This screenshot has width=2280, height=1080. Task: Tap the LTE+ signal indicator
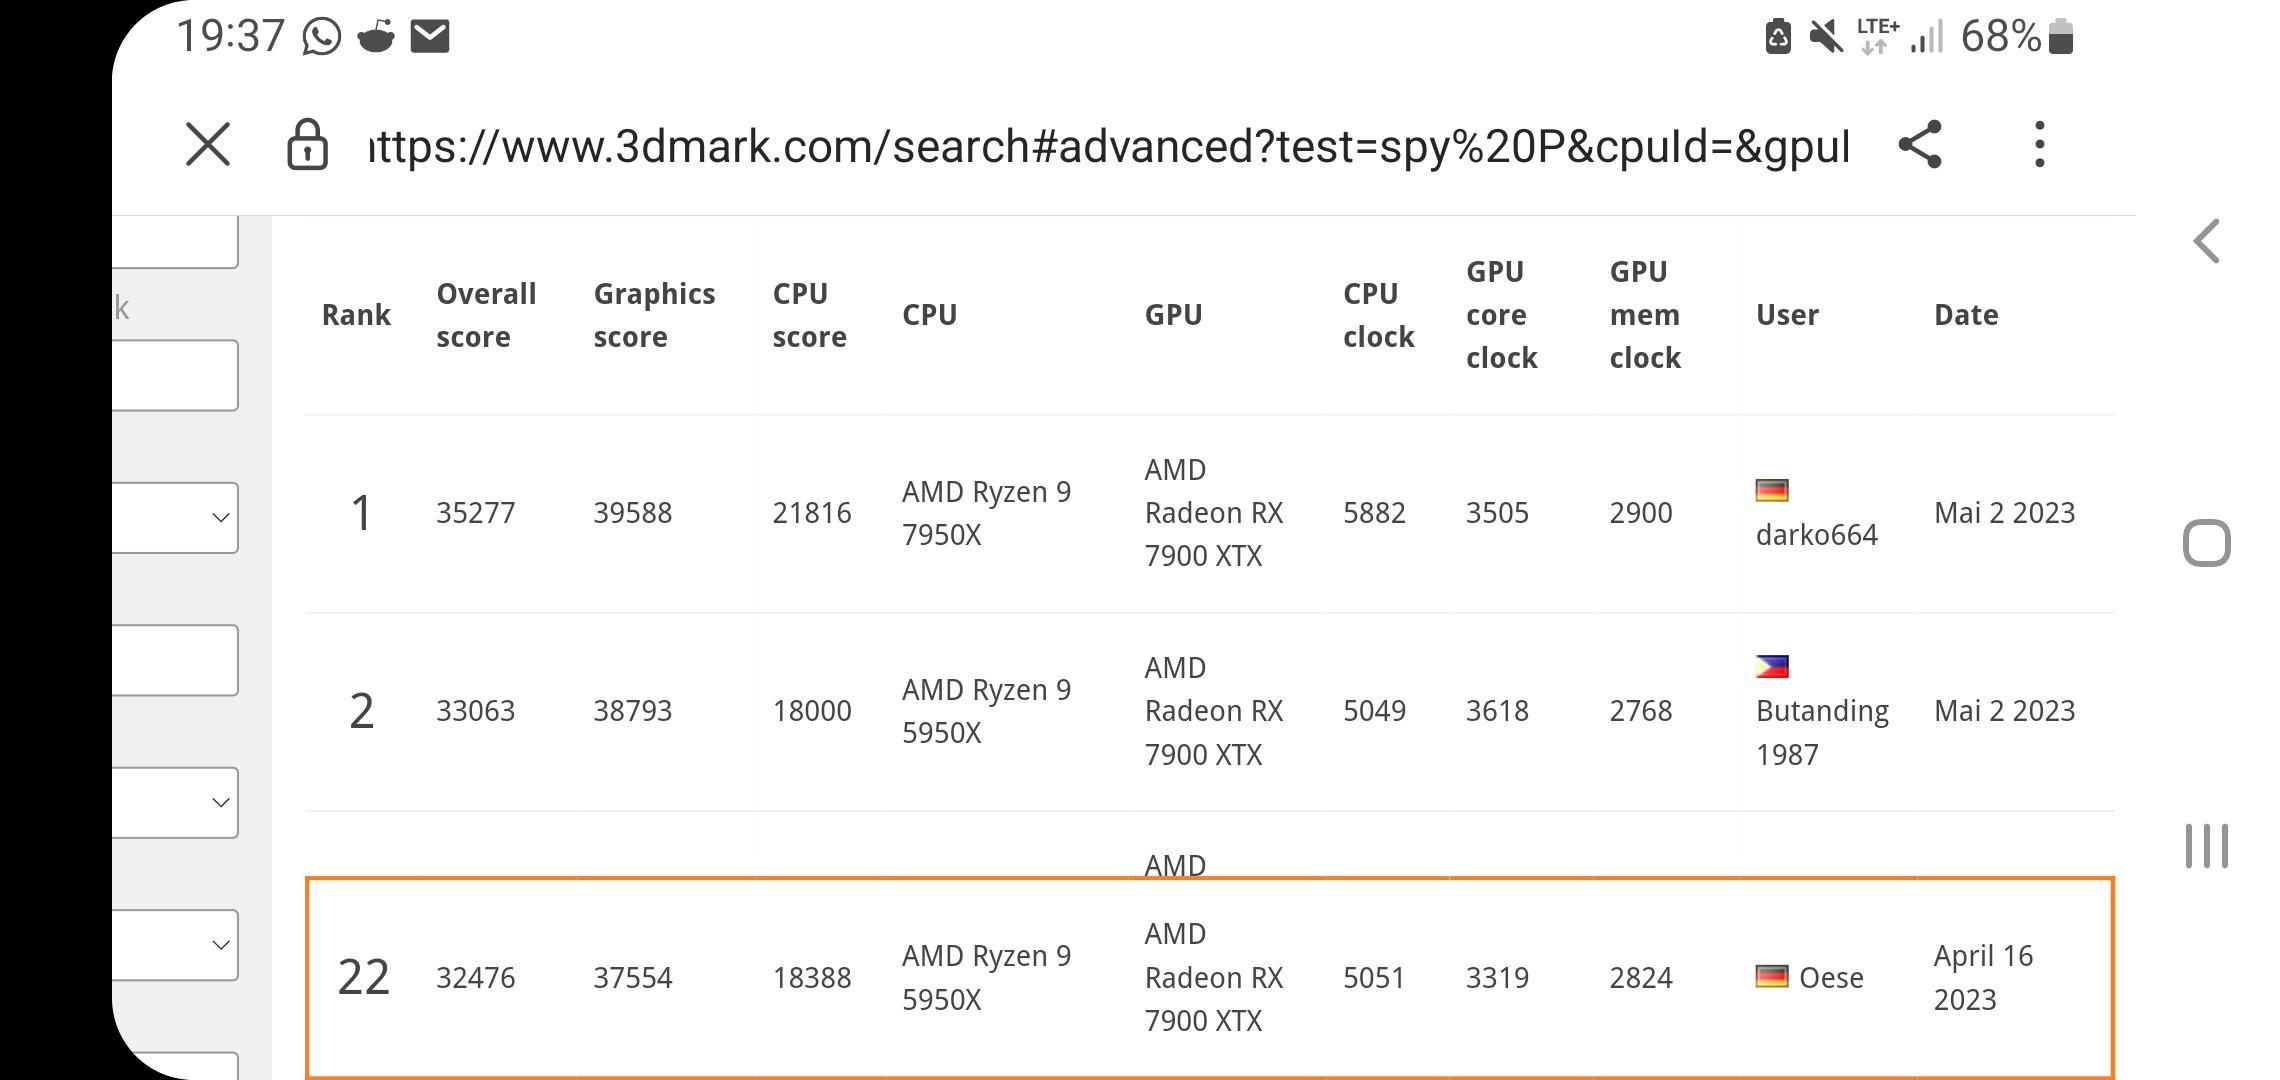pyautogui.click(x=1877, y=36)
